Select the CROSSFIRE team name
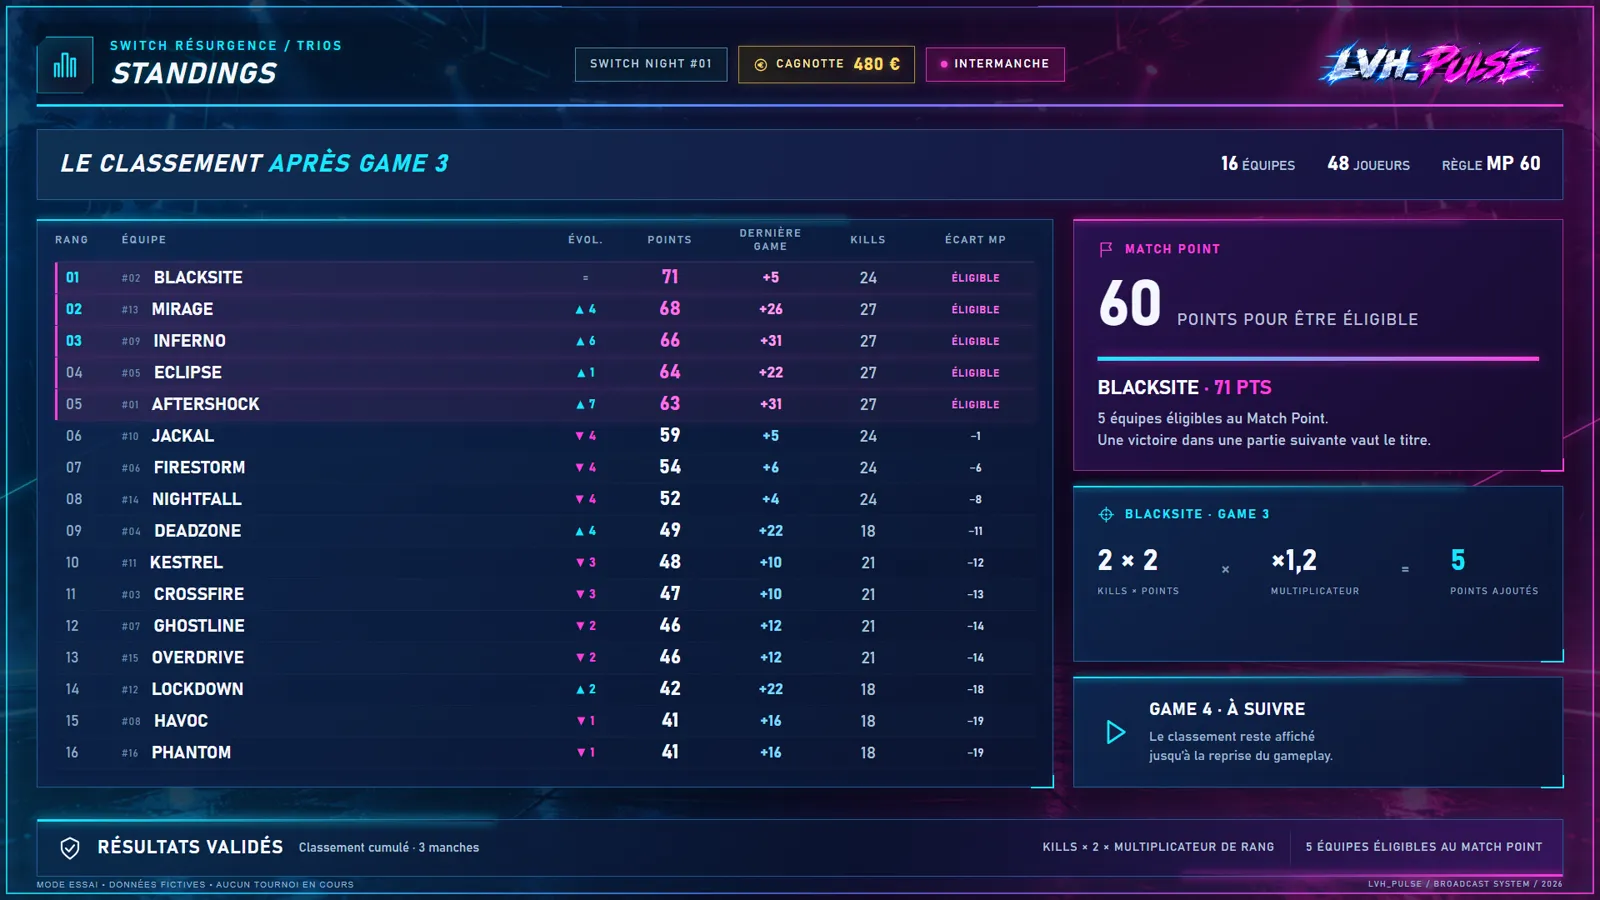The width and height of the screenshot is (1600, 900). pos(199,594)
